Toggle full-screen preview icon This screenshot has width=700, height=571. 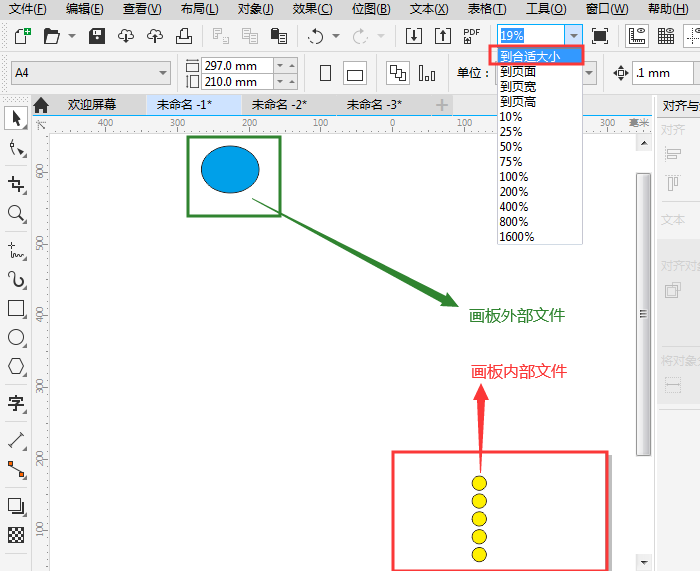(600, 36)
